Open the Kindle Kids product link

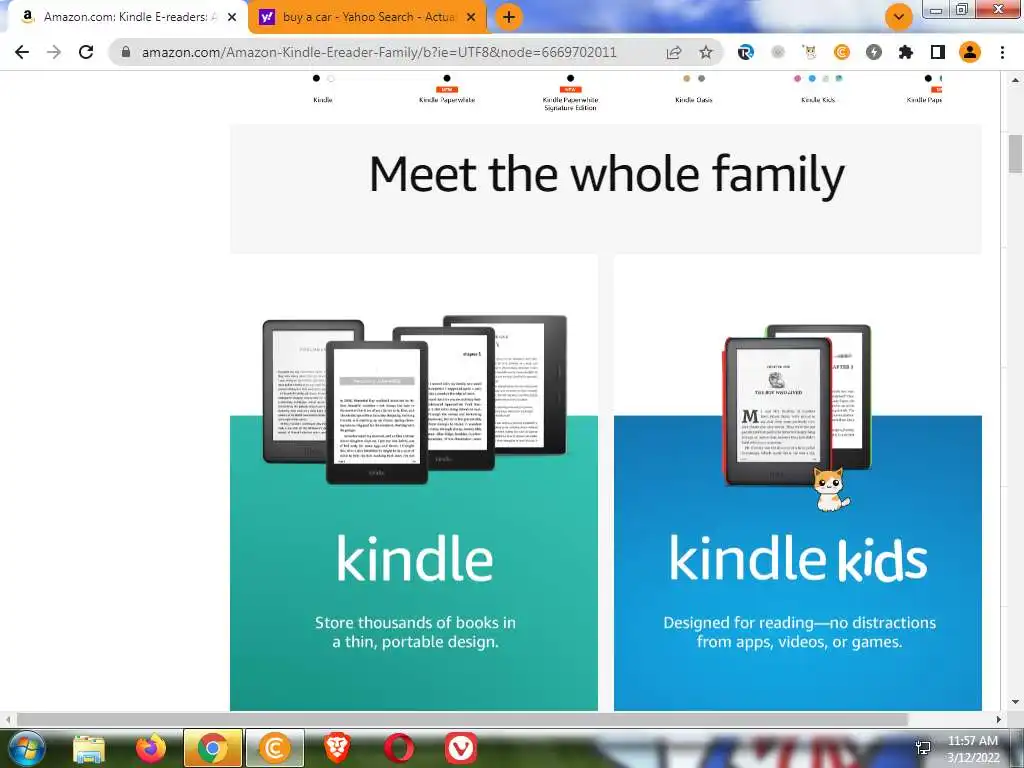(x=818, y=100)
